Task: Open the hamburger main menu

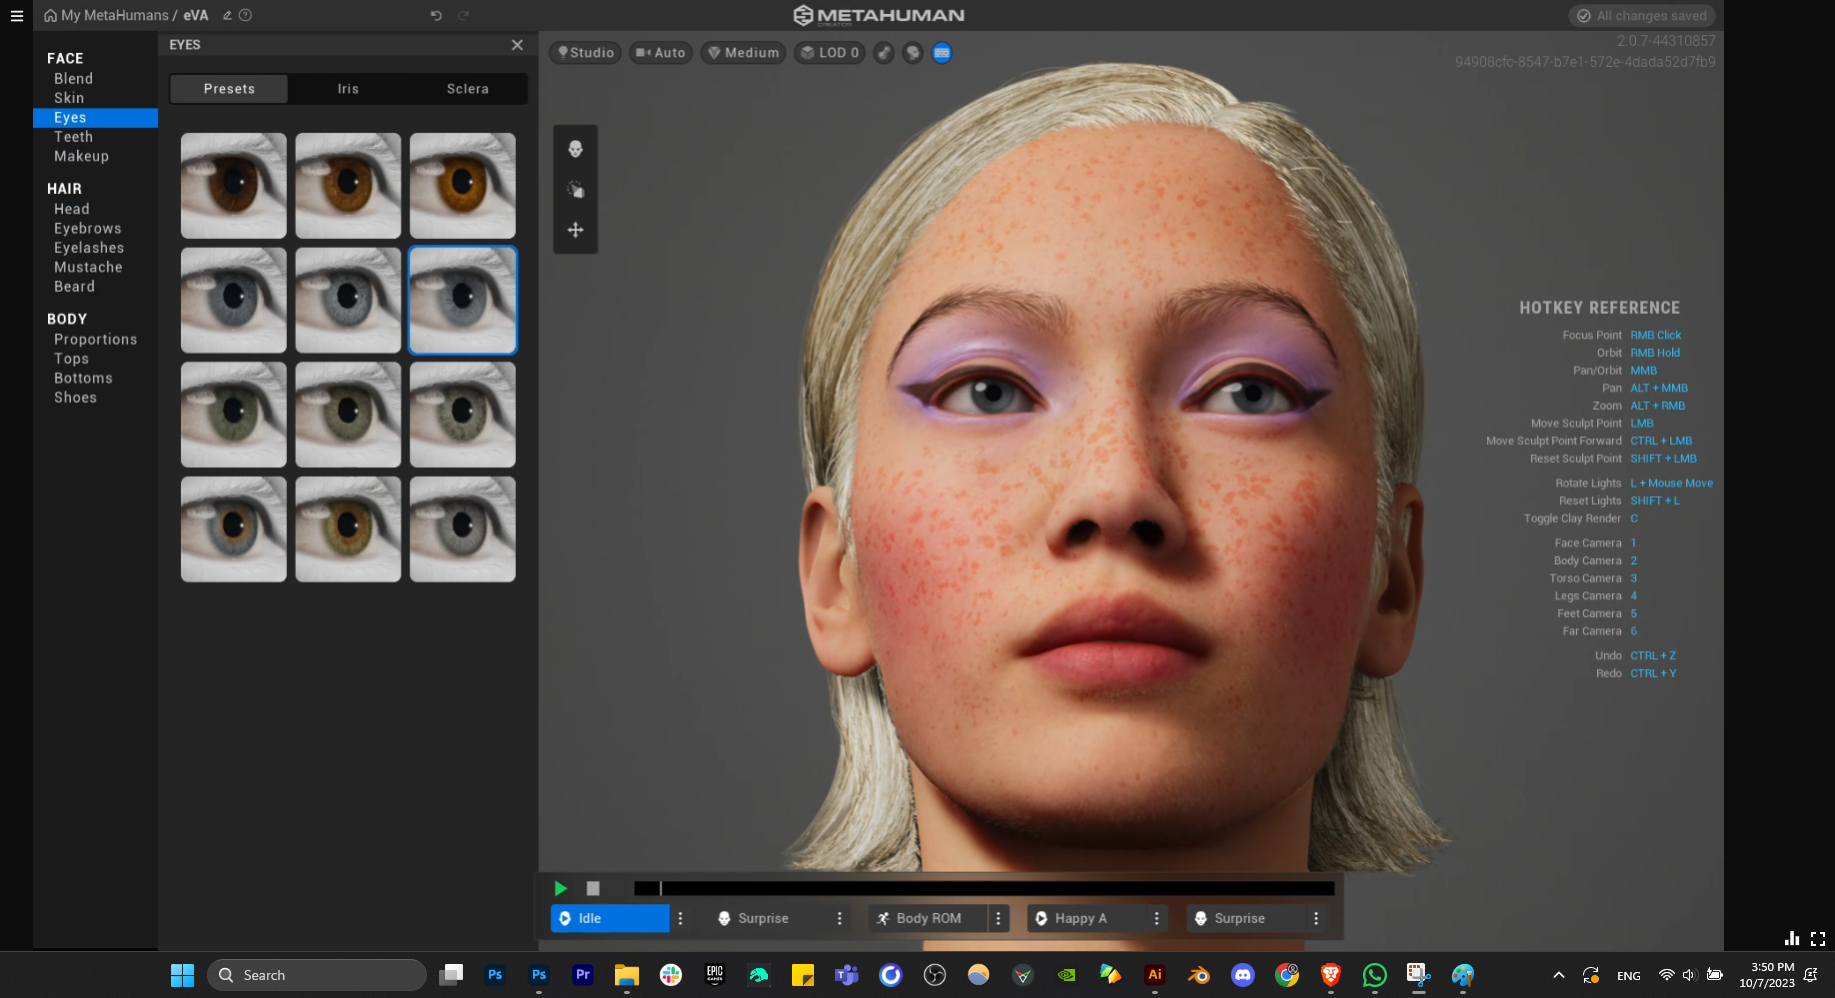Action: pyautogui.click(x=17, y=16)
